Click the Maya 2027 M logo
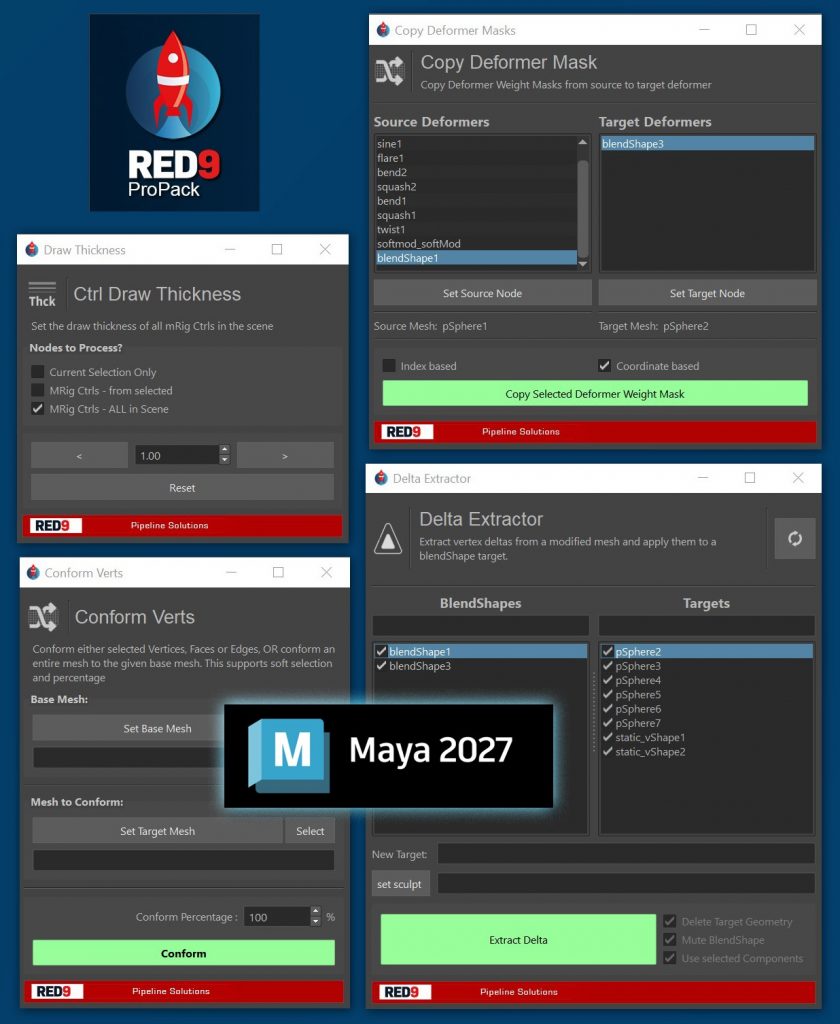Image resolution: width=840 pixels, height=1024 pixels. [287, 756]
